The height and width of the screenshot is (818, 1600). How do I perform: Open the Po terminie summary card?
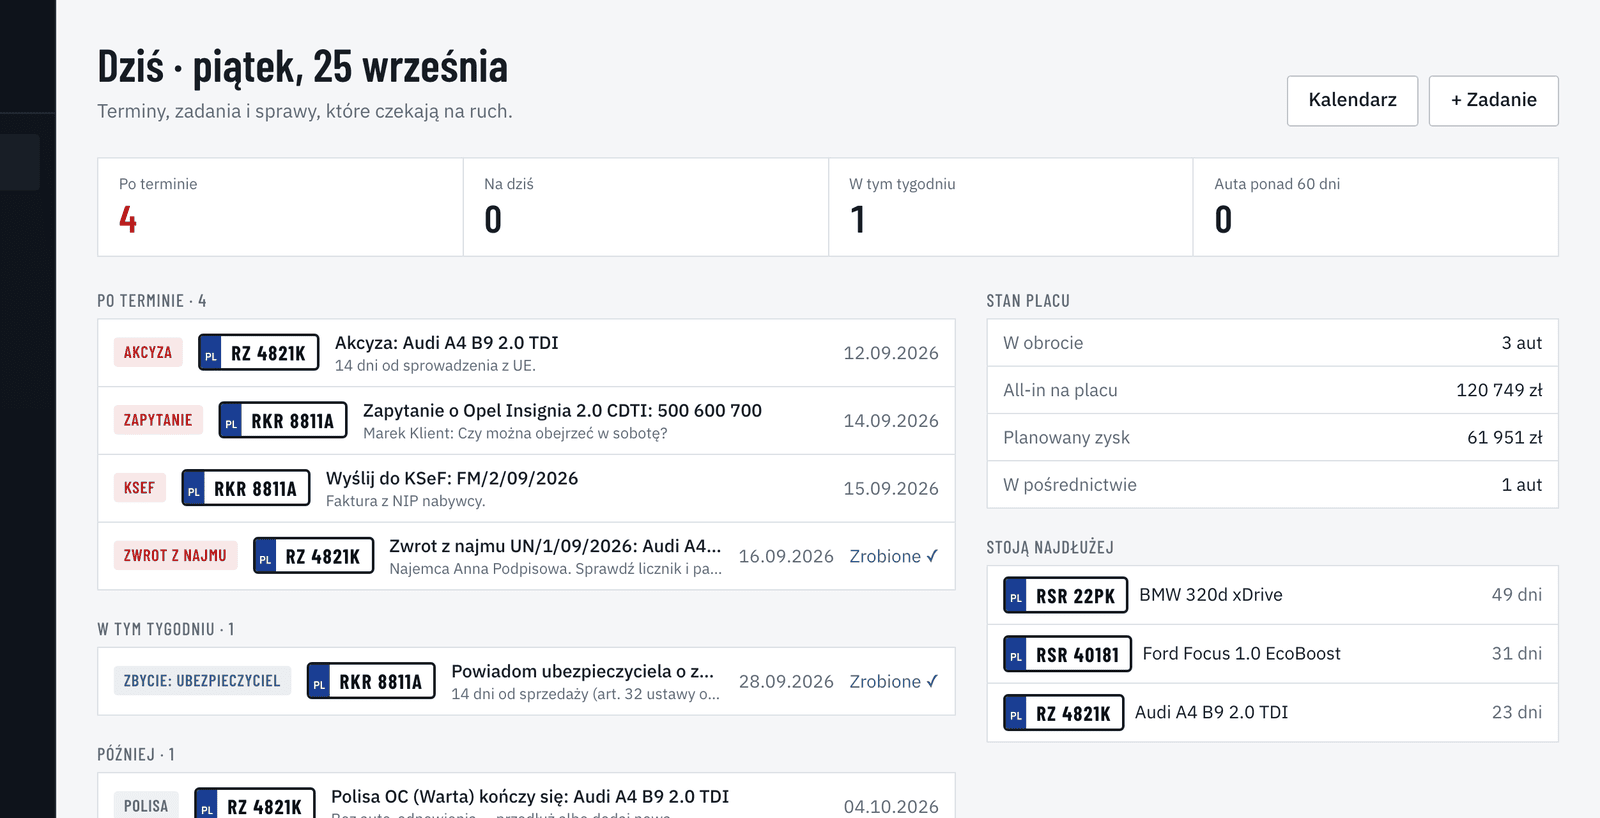280,207
